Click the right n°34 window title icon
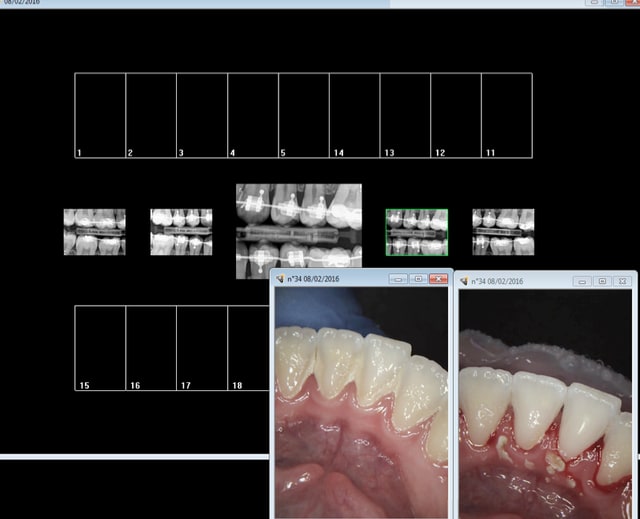Viewport: 640px width, 519px height. (465, 281)
